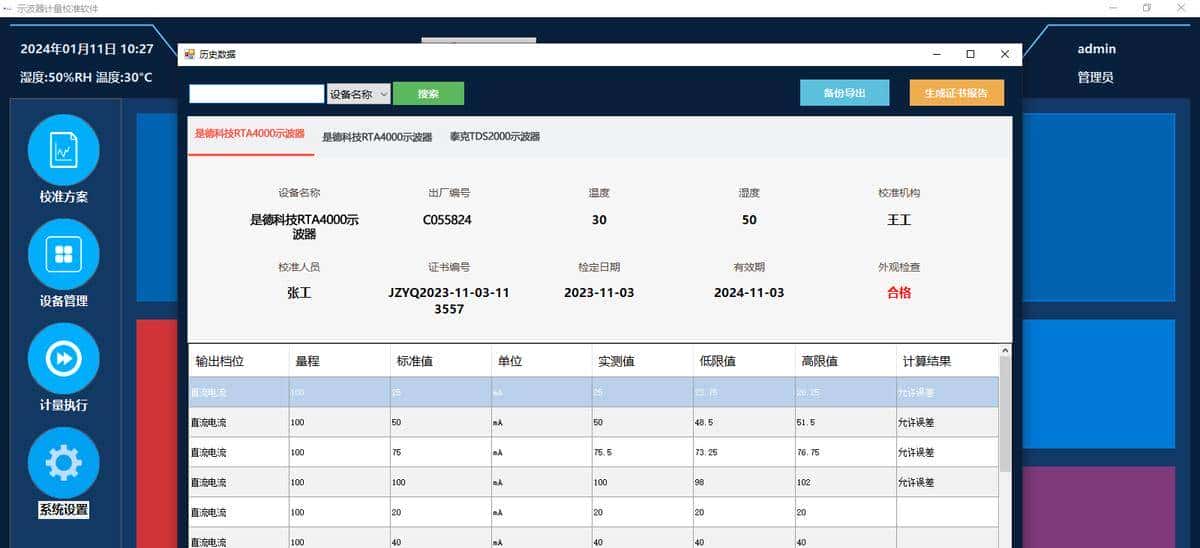This screenshot has width=1200, height=548.
Task: Maximize the 历史数据 dialog window
Action: click(970, 54)
